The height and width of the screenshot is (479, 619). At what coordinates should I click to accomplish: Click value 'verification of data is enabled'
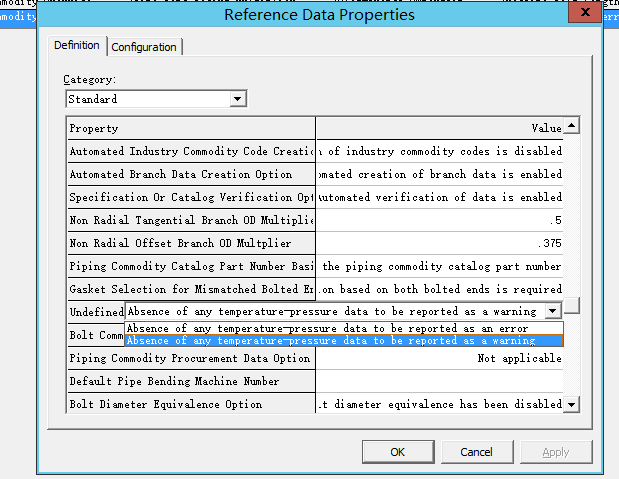pos(439,197)
